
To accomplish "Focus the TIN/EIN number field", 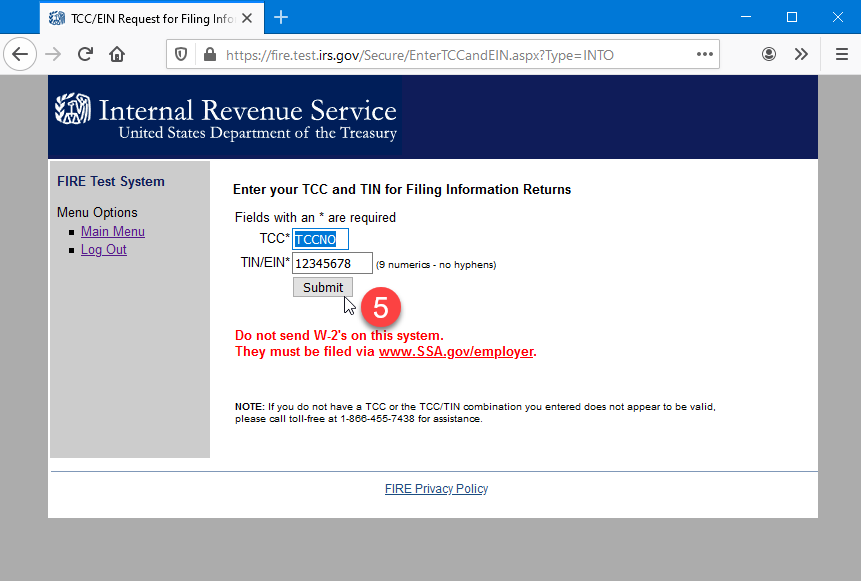I will (332, 264).
